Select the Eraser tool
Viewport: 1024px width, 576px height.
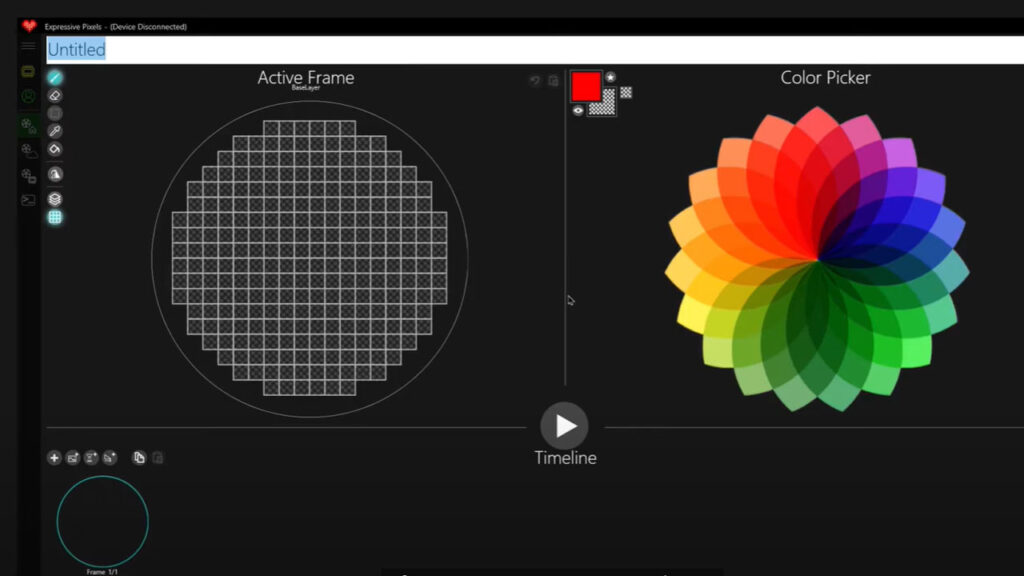[x=55, y=95]
